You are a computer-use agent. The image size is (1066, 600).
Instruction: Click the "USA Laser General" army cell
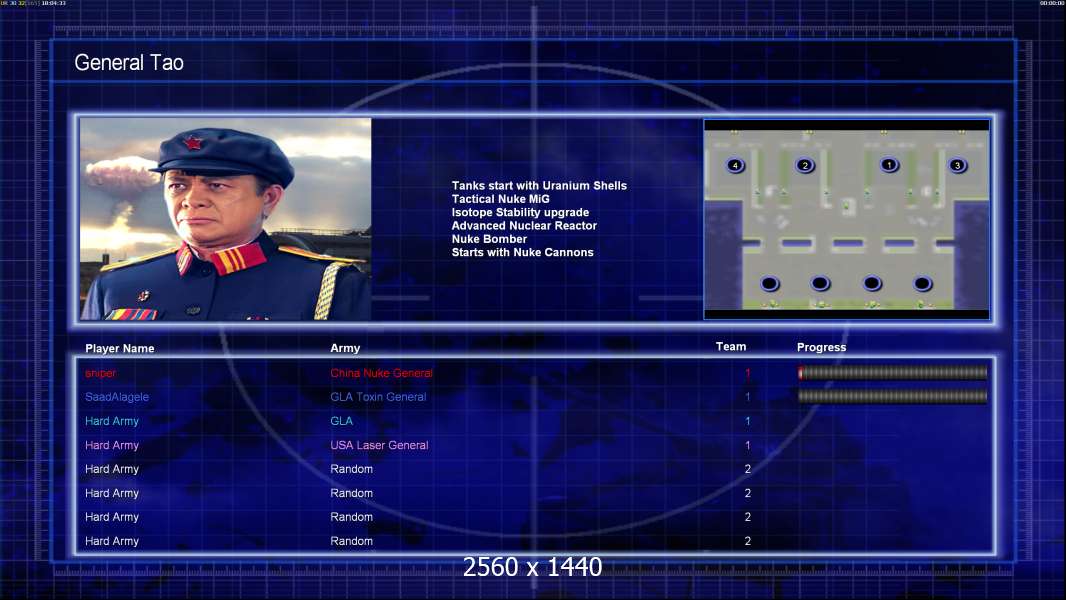tap(379, 445)
